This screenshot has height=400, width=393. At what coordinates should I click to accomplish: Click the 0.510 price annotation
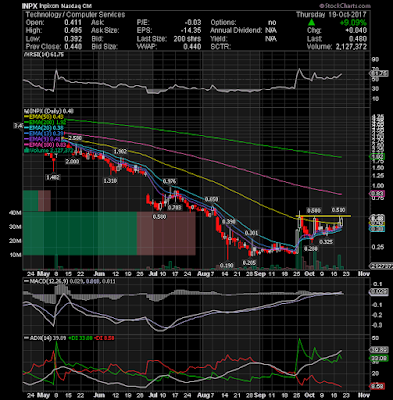[x=338, y=210]
